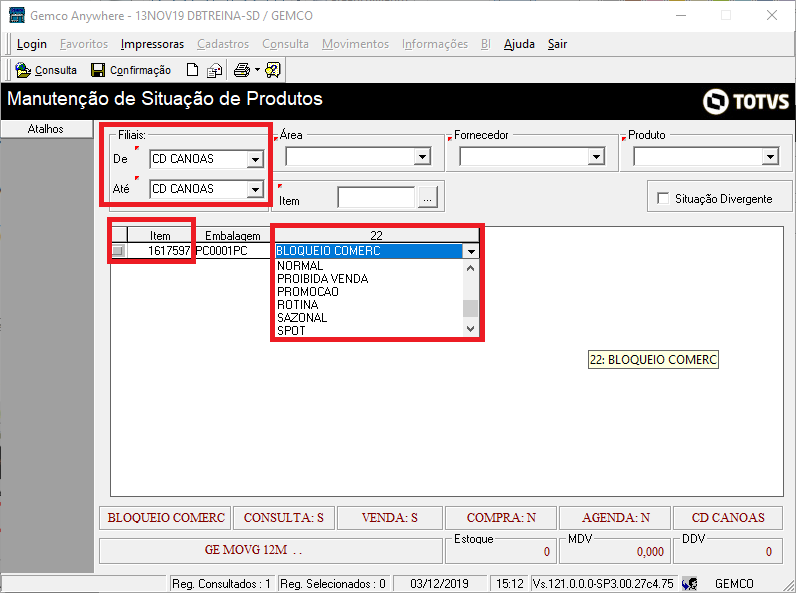Click the list scrollbar up arrow
Screen dimensions: 796x593
pos(471,268)
